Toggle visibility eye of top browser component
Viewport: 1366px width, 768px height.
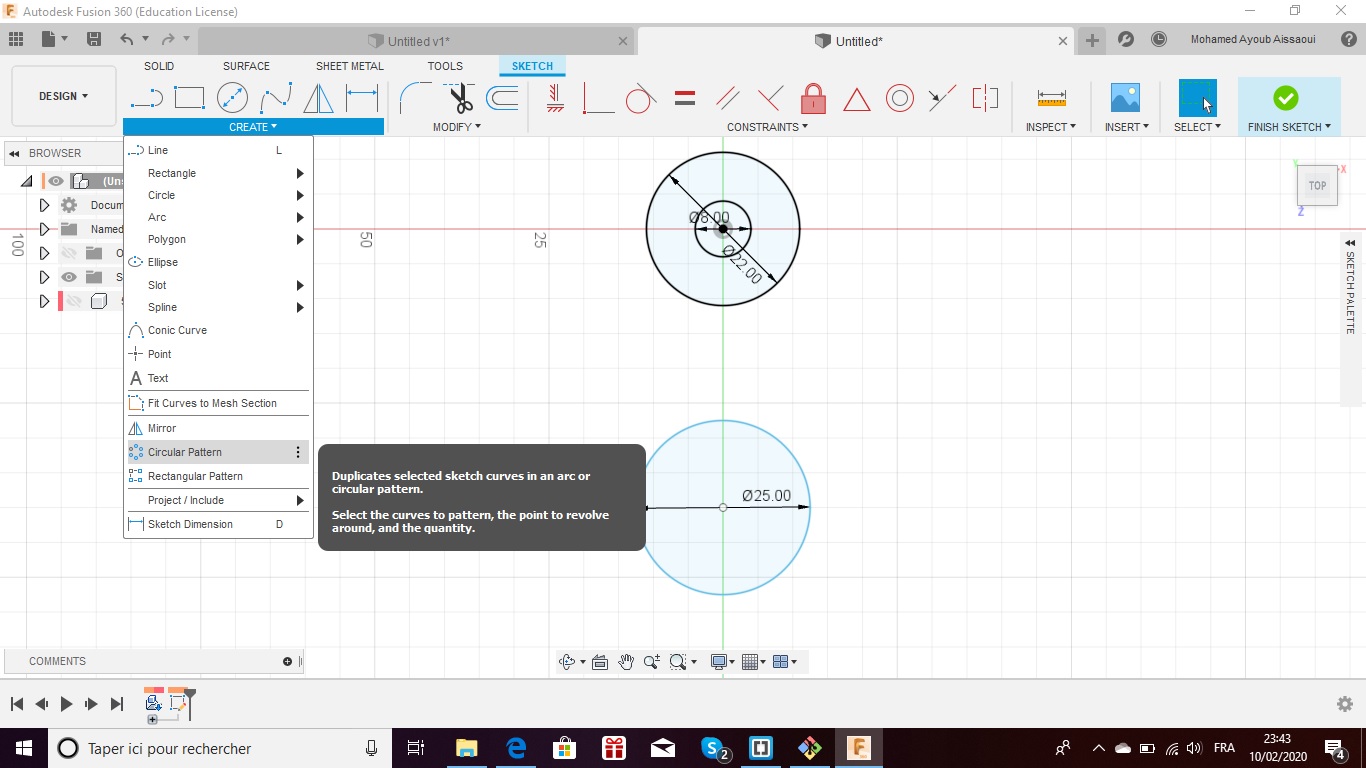tap(56, 181)
